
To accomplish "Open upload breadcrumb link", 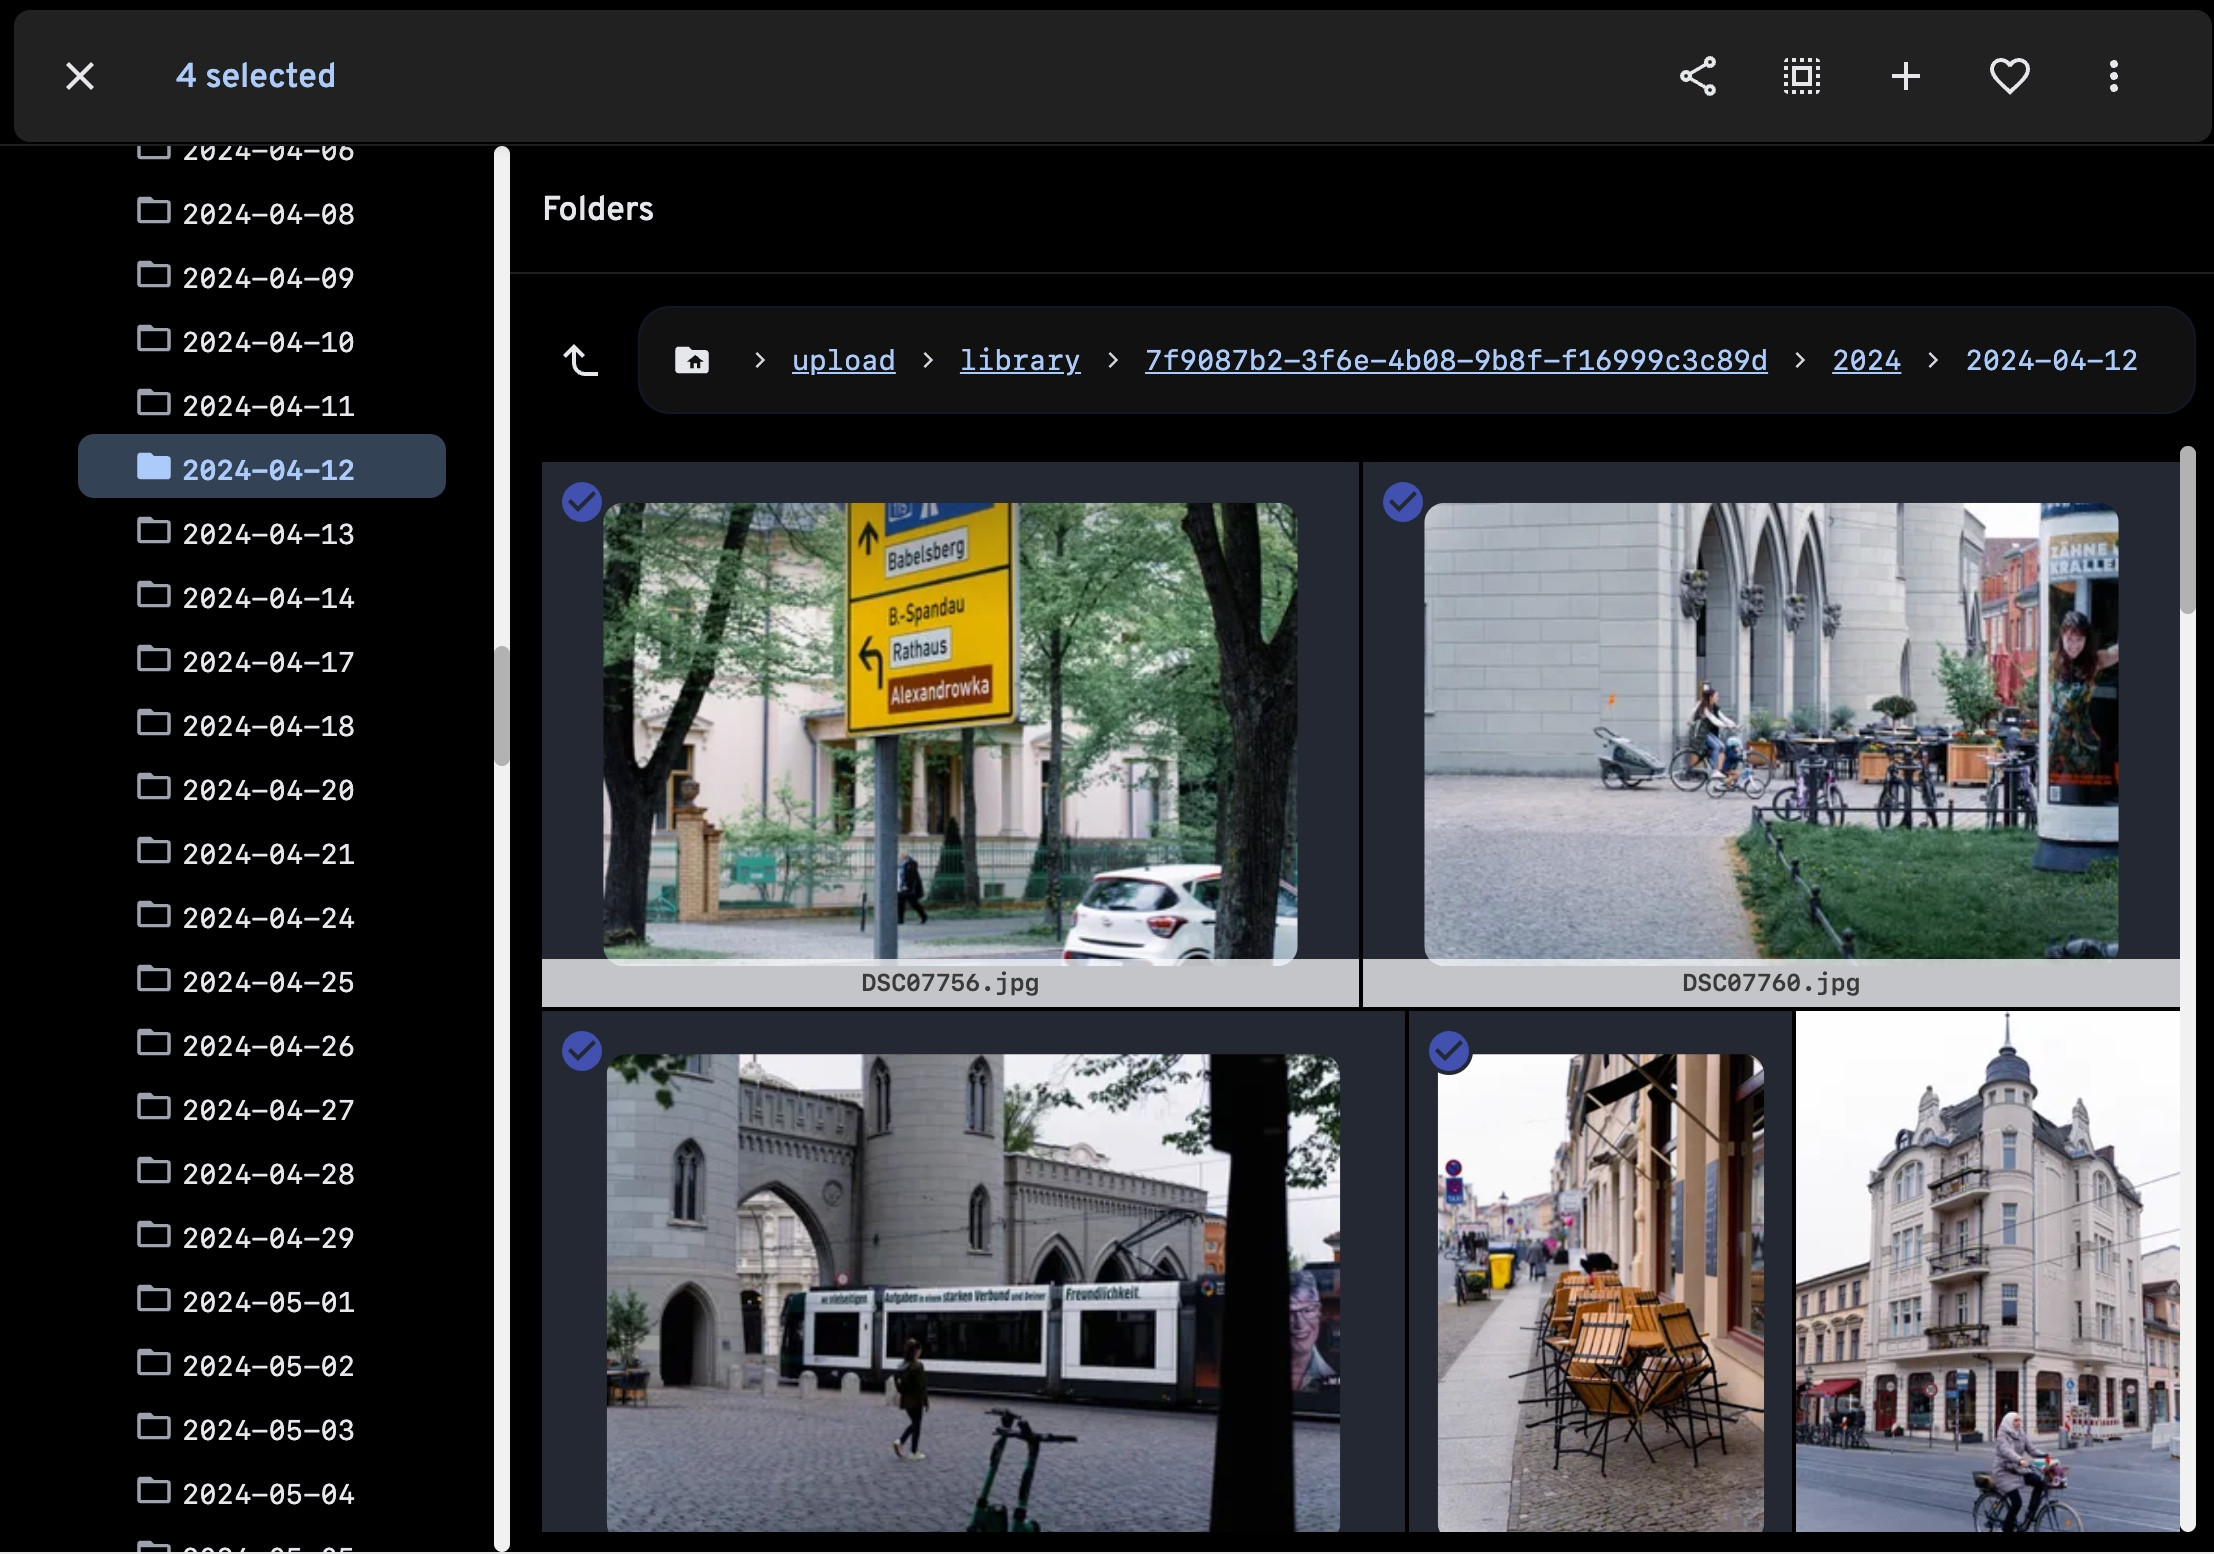I will [843, 360].
